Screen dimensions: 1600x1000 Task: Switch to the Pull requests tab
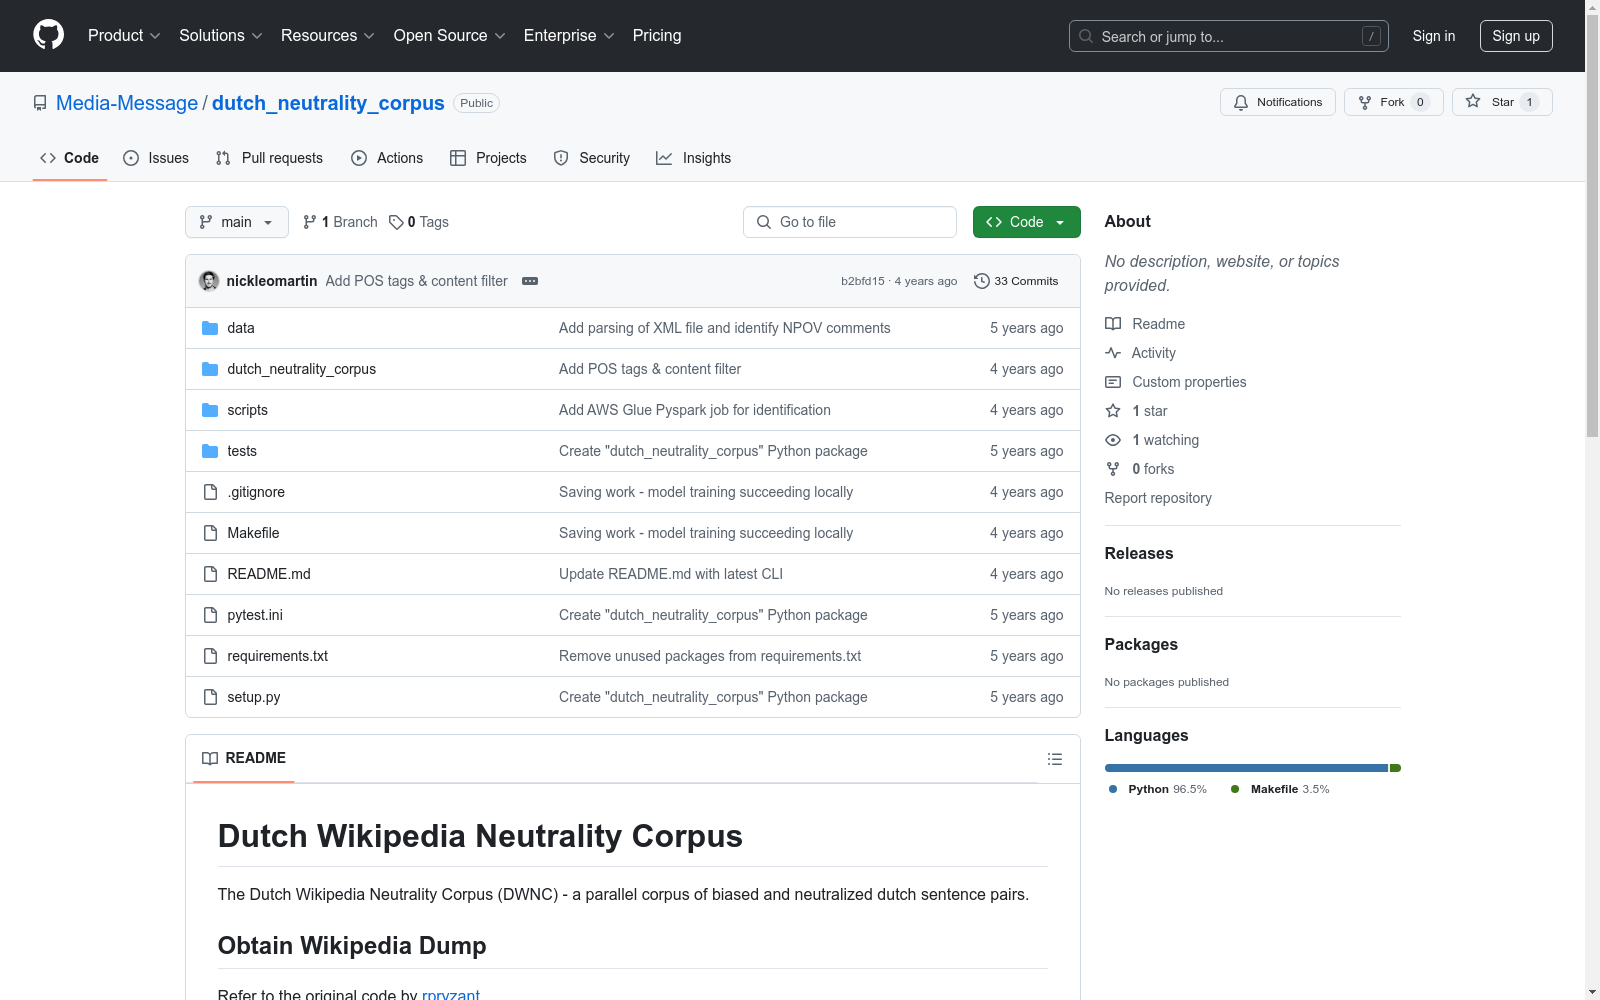pos(269,158)
